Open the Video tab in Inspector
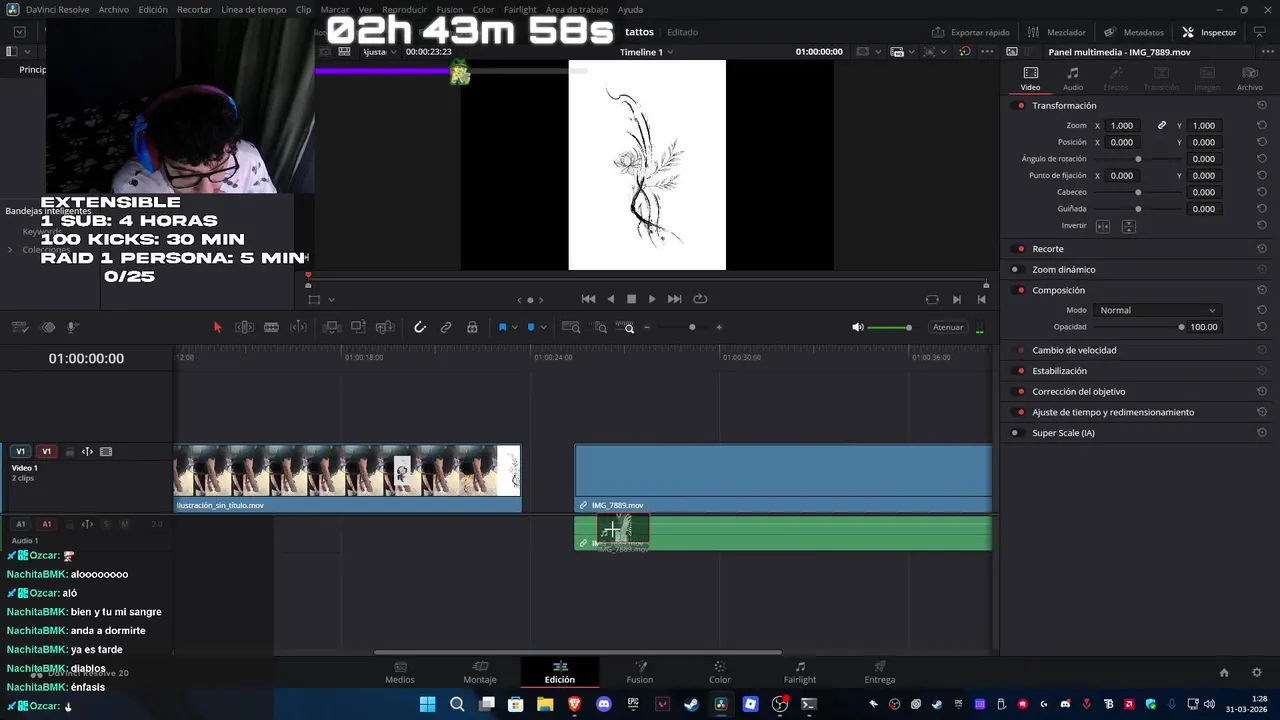Screen dimensions: 1280x720 pos(1030,78)
